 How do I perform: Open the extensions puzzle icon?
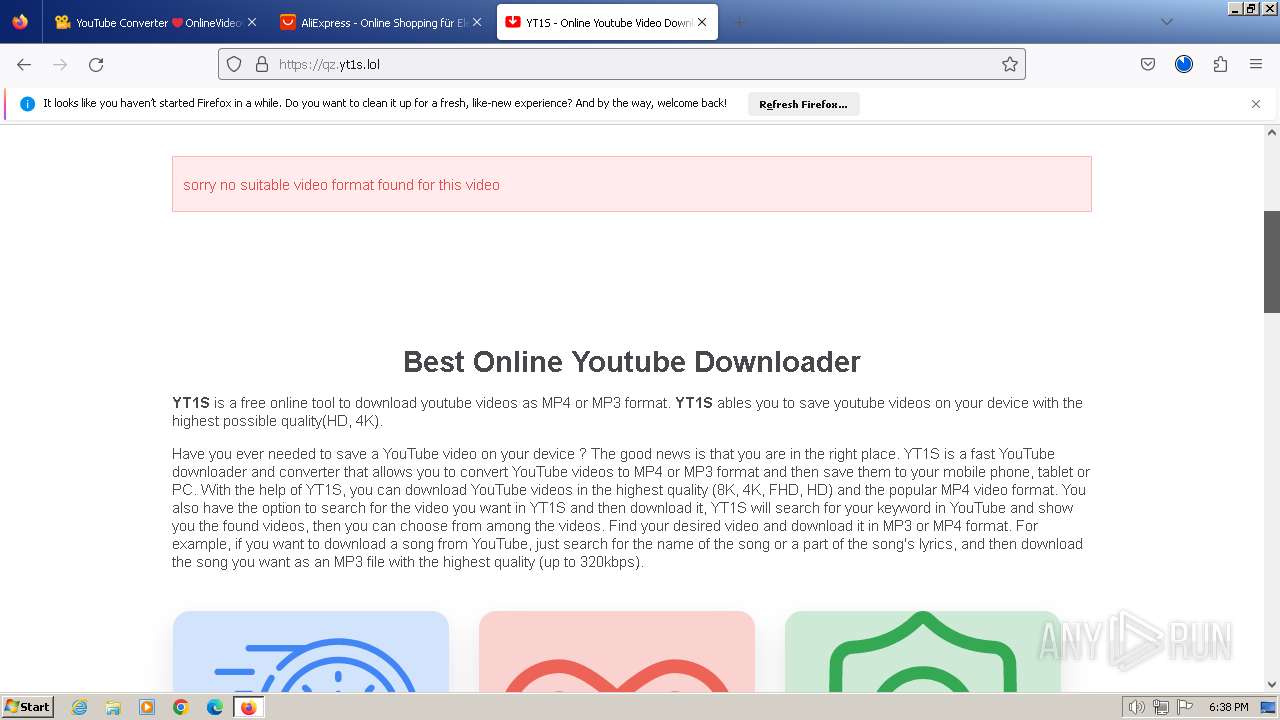1220,64
